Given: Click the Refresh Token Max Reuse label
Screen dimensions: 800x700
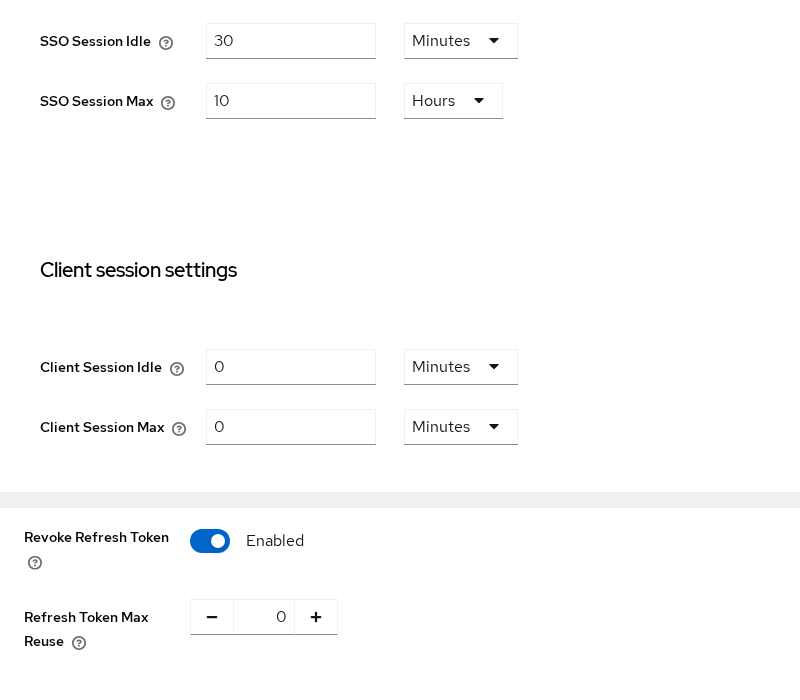Looking at the screenshot, I should pos(86,629).
